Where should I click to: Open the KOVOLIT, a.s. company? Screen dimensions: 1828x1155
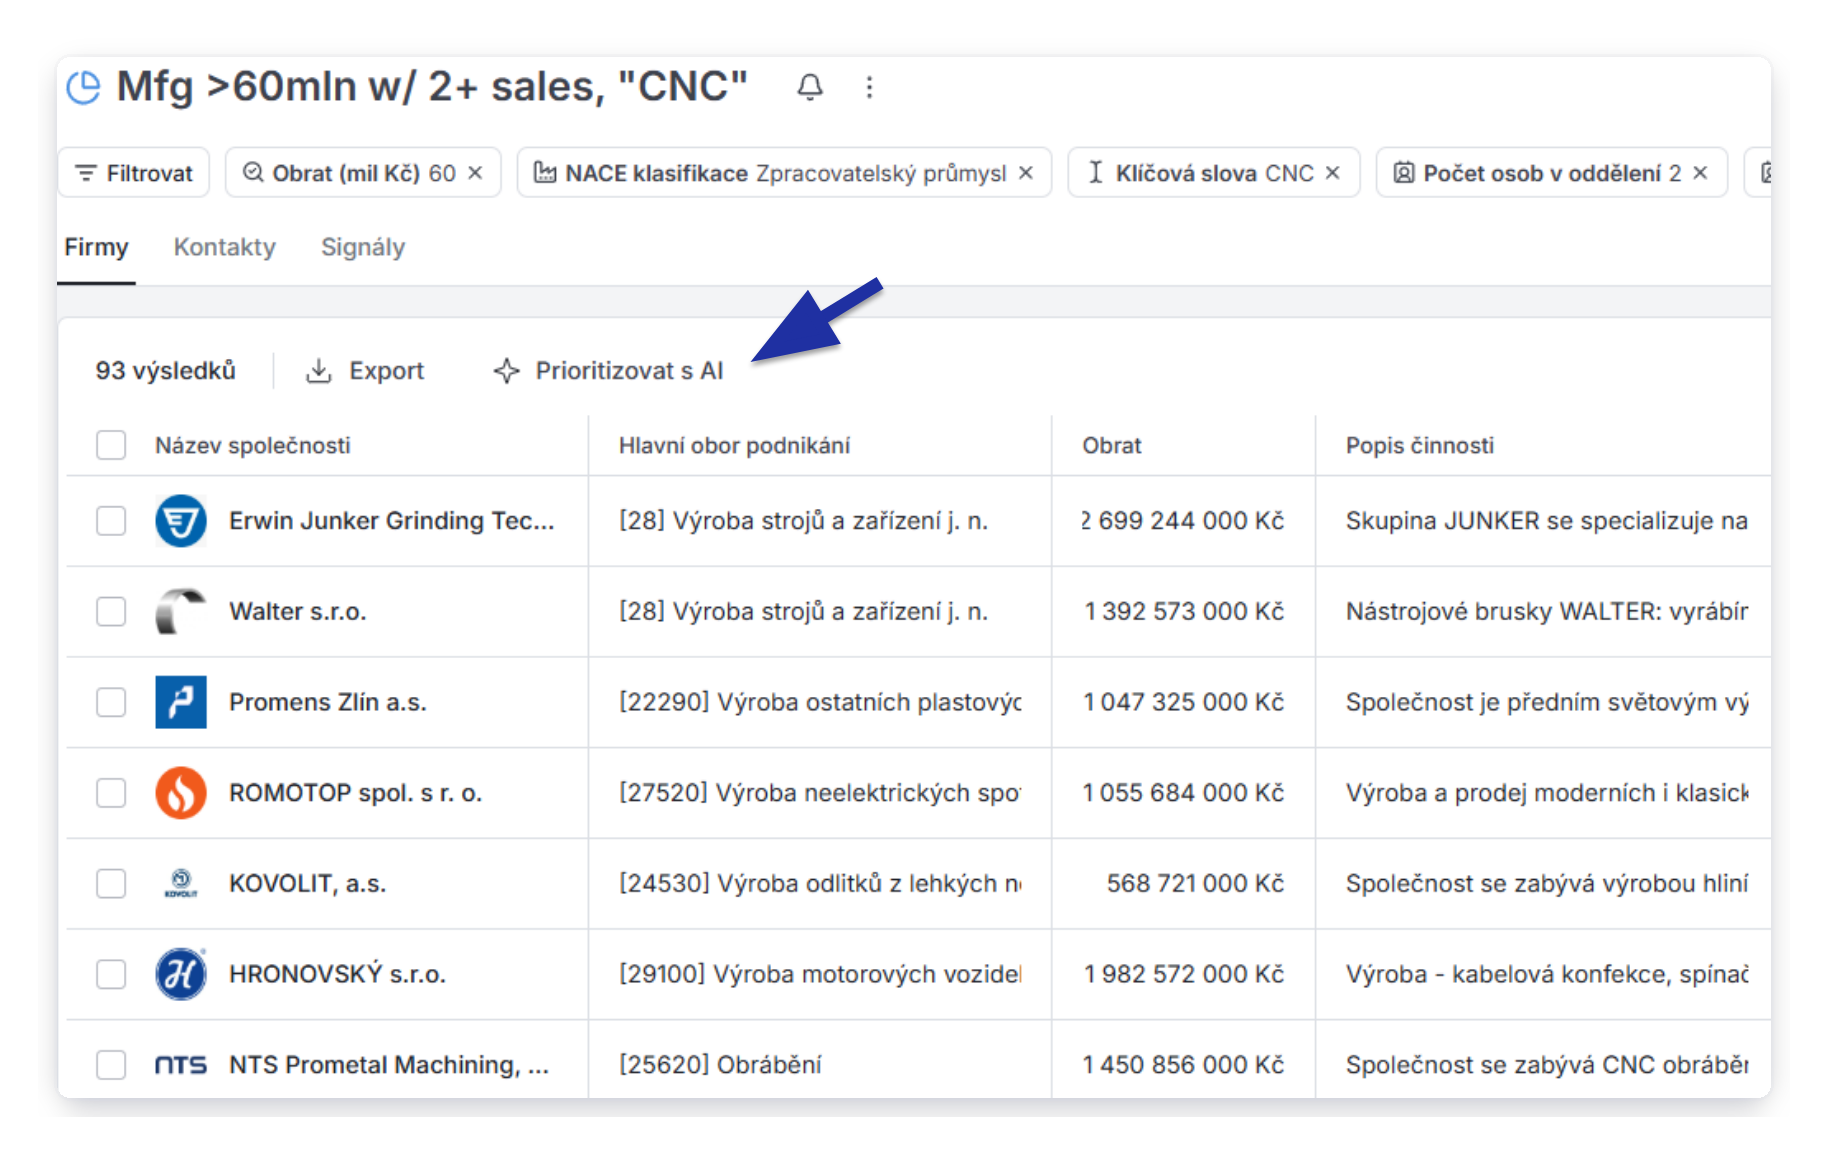point(307,884)
